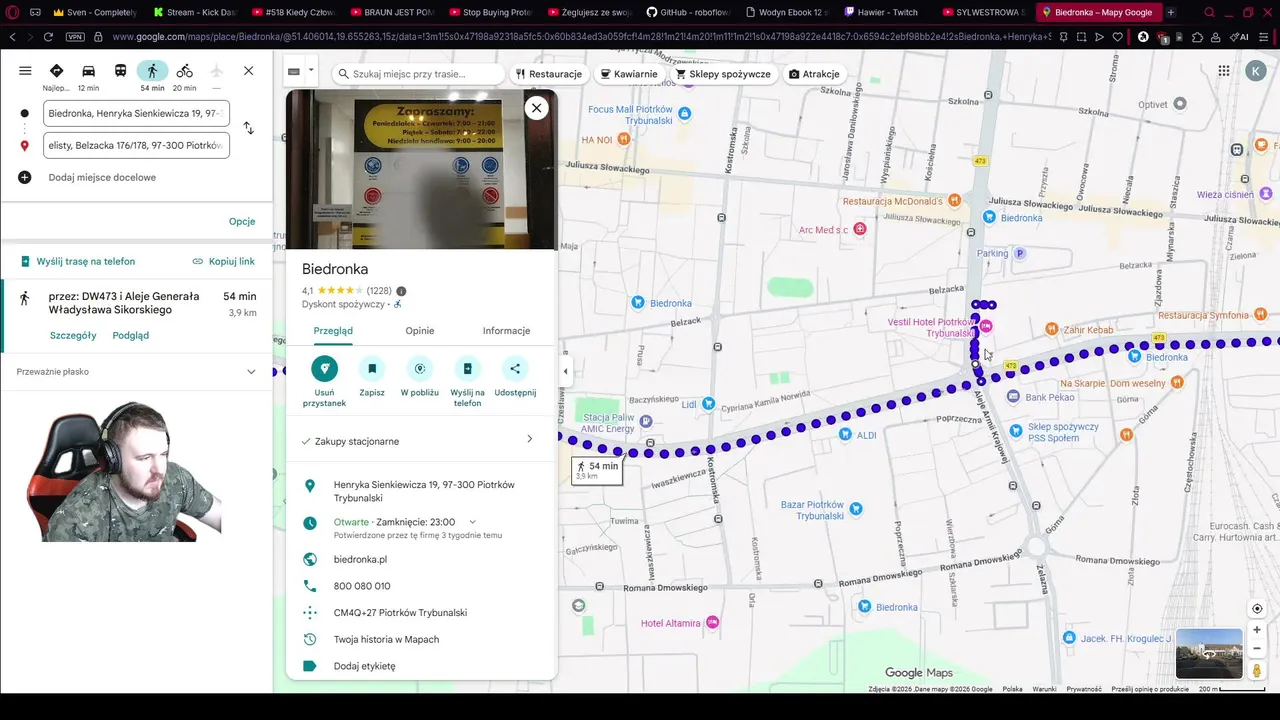Viewport: 1280px width, 720px height.
Task: Filter by Restauracje chip
Action: click(x=549, y=74)
